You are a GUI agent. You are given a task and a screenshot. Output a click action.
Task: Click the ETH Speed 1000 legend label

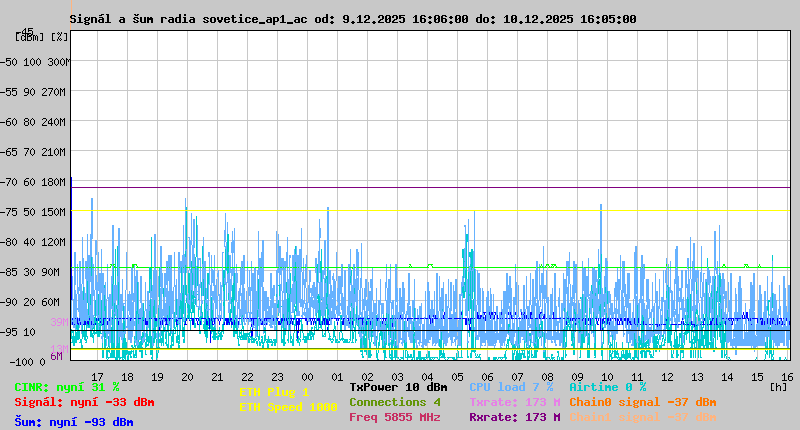click(288, 407)
